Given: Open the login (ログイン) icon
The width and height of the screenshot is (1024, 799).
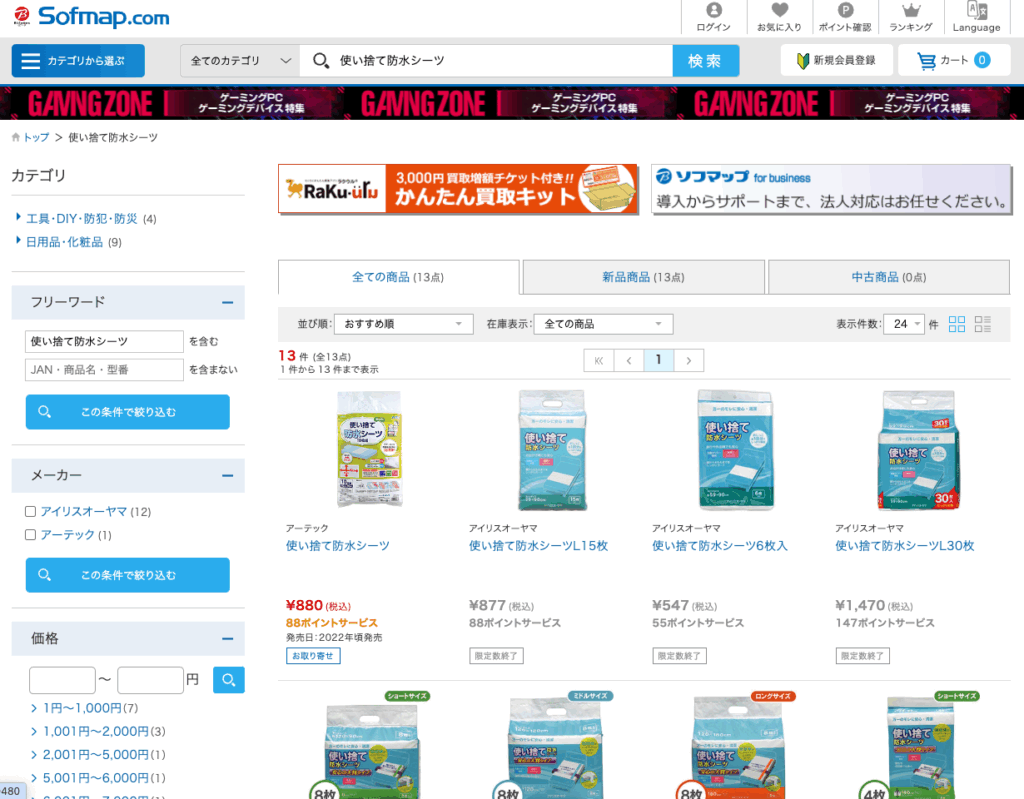Looking at the screenshot, I should pyautogui.click(x=714, y=17).
